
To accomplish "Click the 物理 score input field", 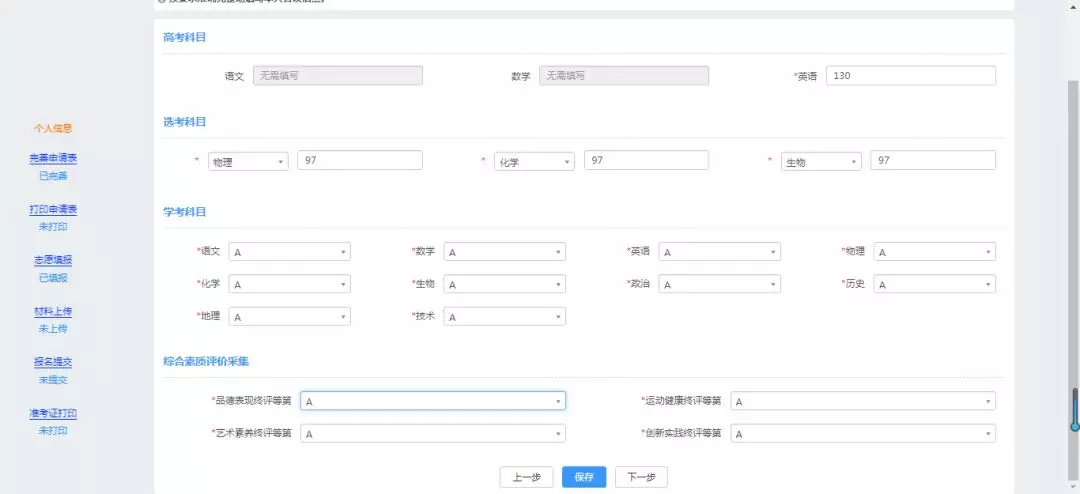I will 360,160.
